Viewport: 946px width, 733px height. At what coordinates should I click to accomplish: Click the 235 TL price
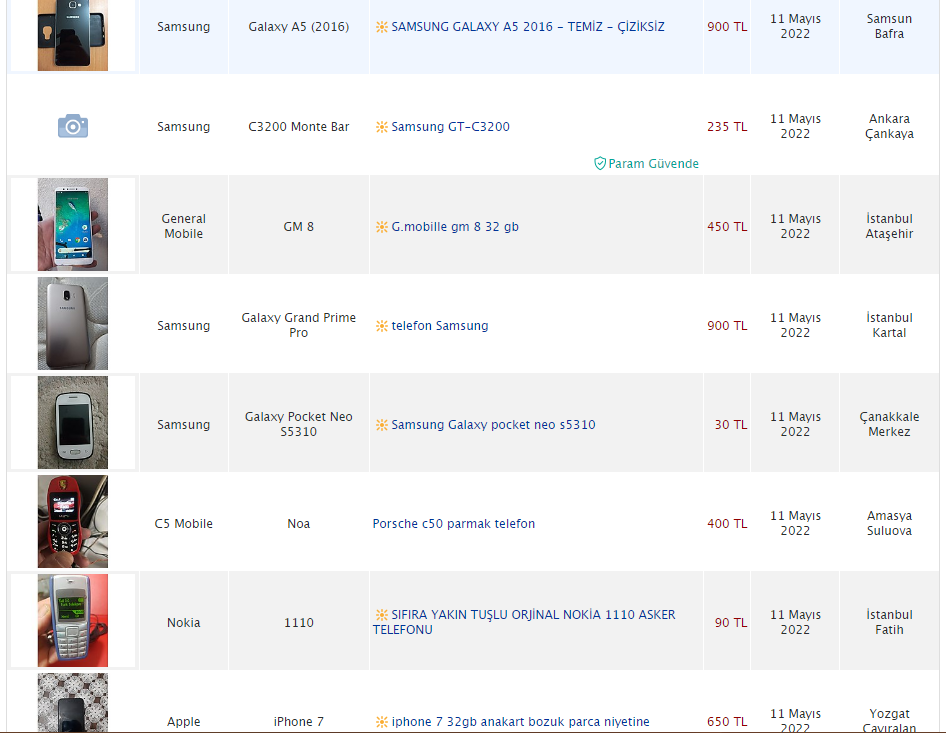click(727, 127)
